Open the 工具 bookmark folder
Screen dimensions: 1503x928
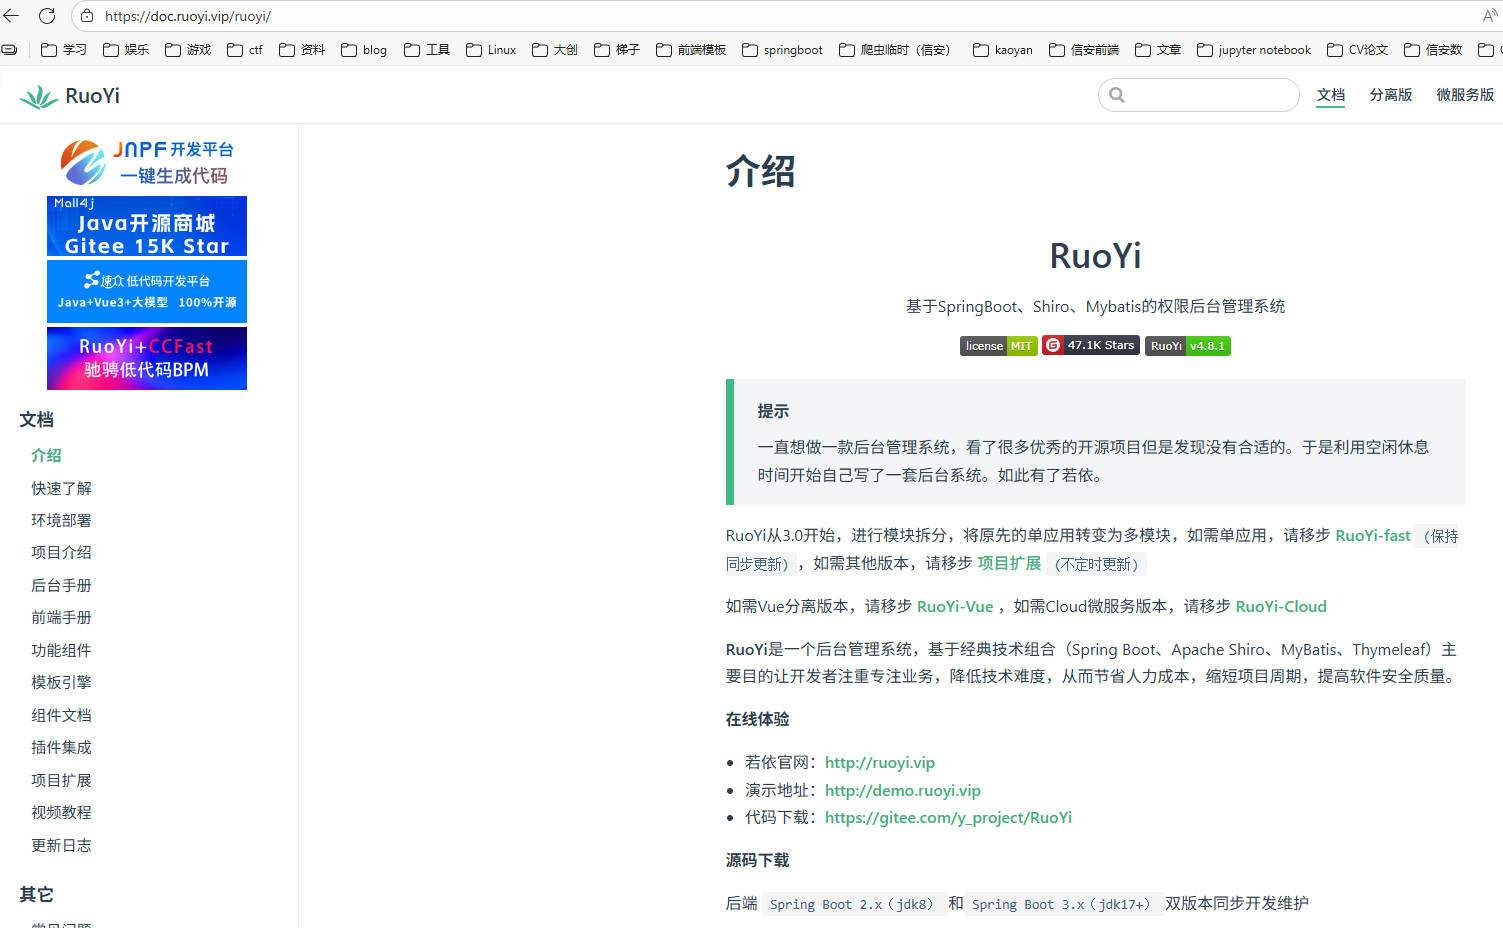click(x=427, y=50)
